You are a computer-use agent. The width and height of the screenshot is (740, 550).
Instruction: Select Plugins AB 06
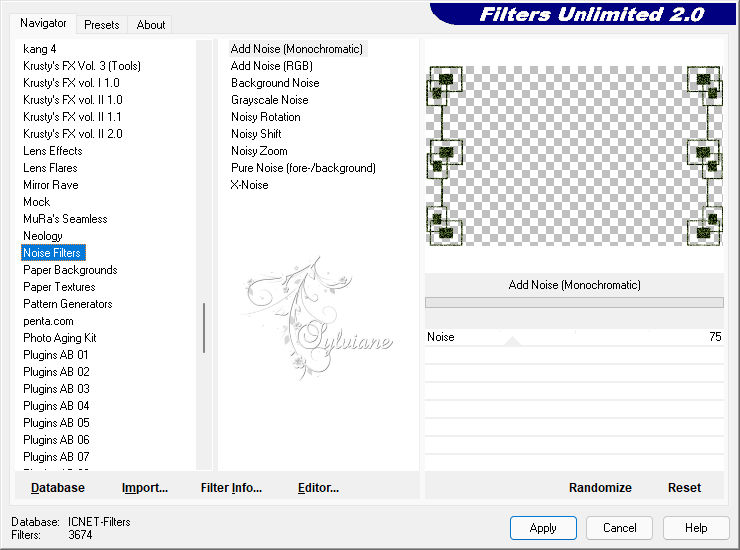pyautogui.click(x=56, y=440)
